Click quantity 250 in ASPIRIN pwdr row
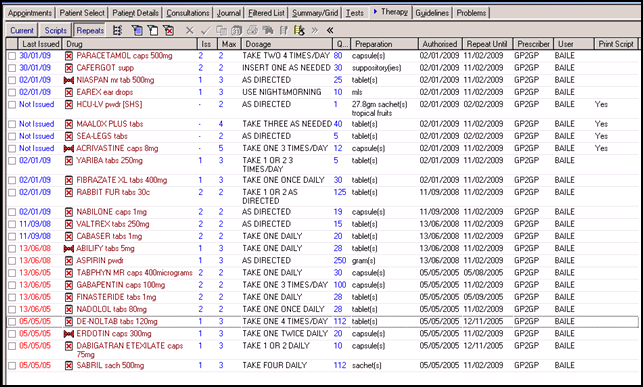This screenshot has width=643, height=387. pos(340,261)
